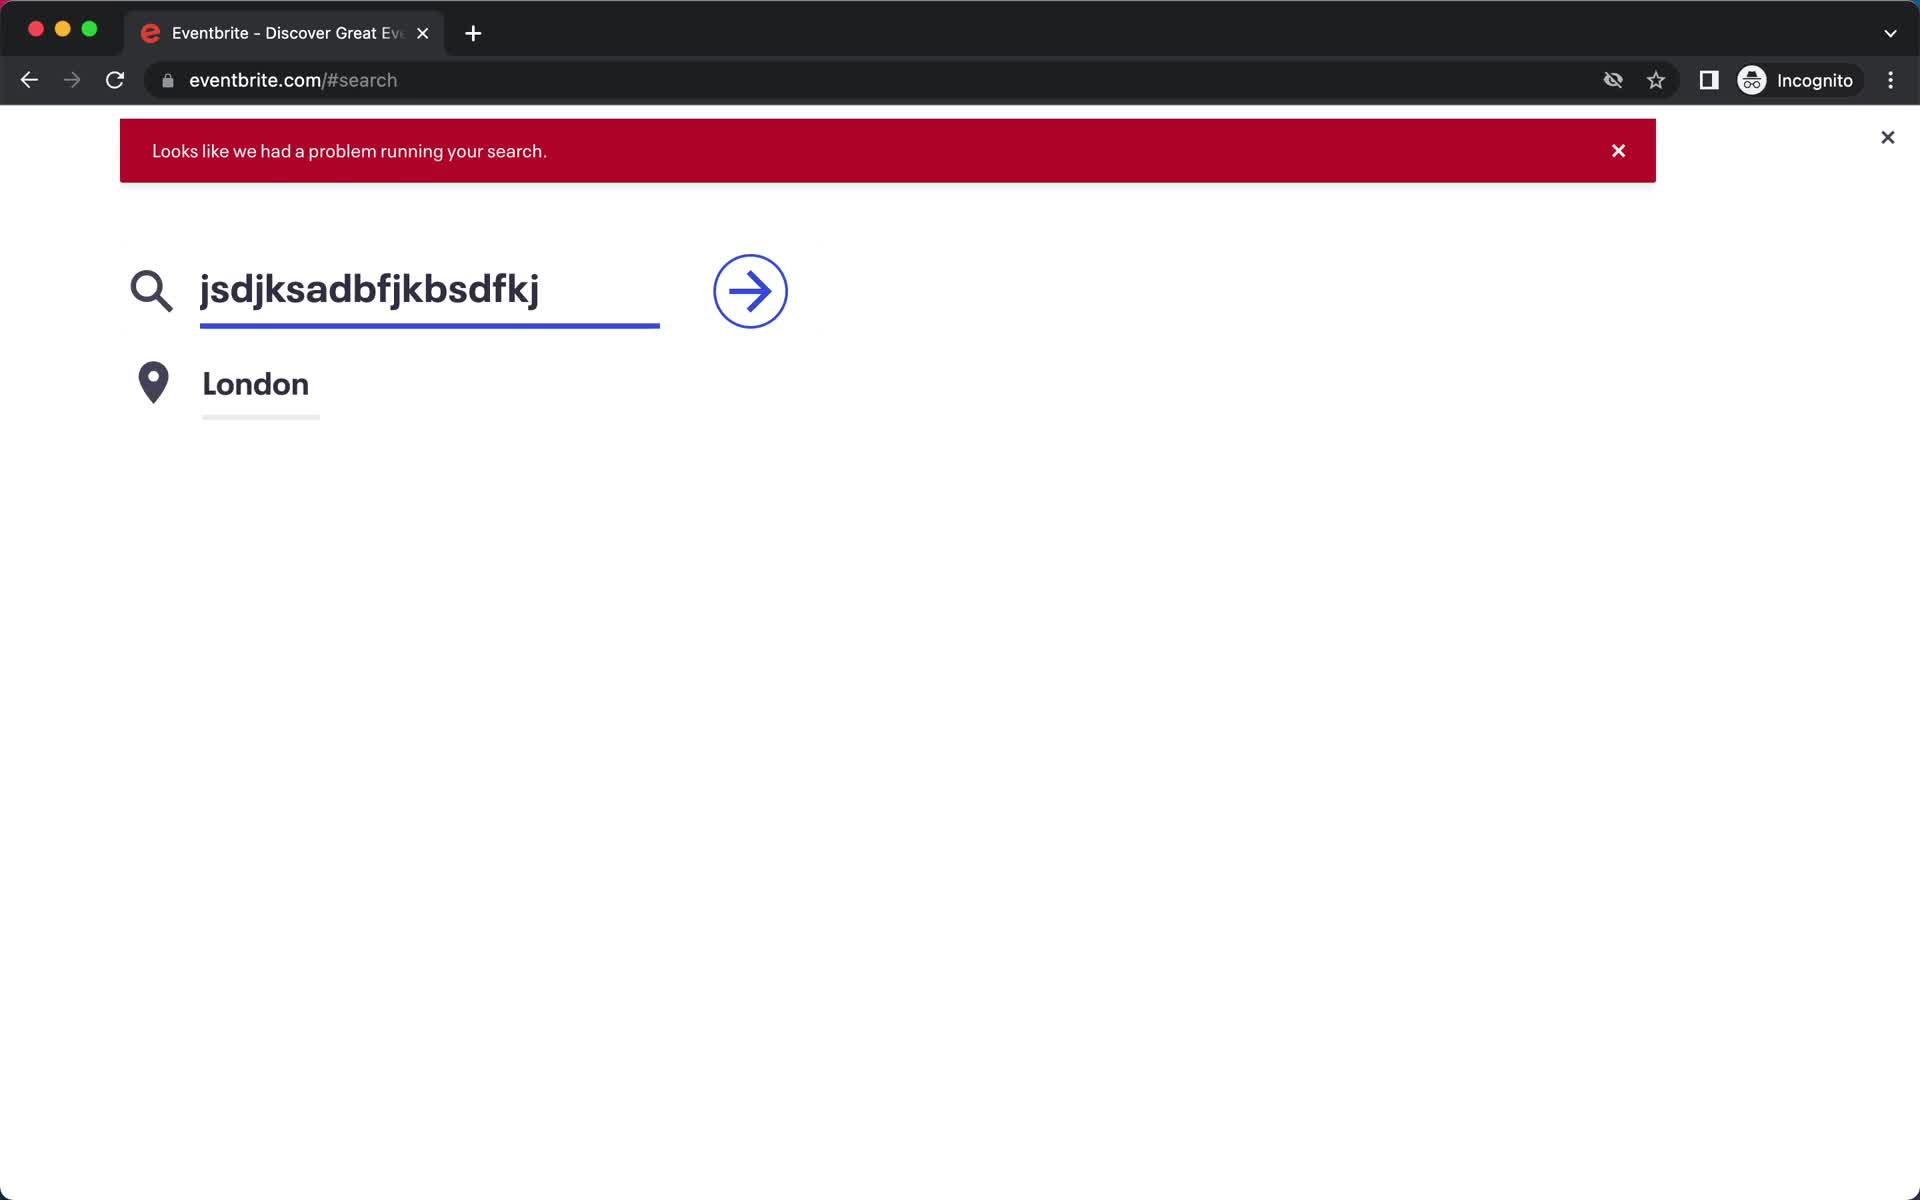Click the error message text in banner

tap(349, 151)
